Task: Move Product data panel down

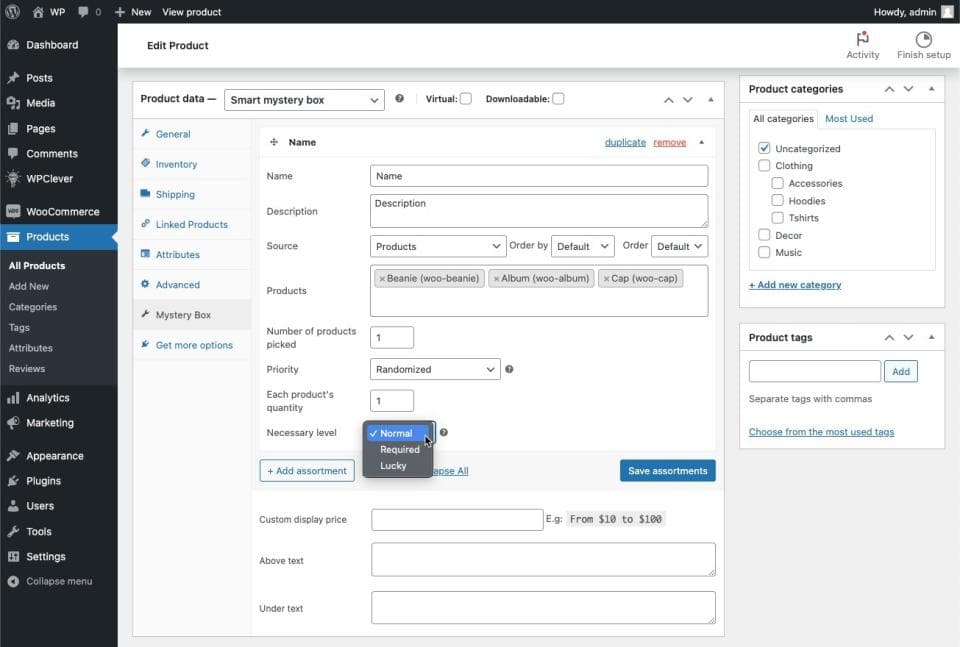Action: click(x=688, y=100)
